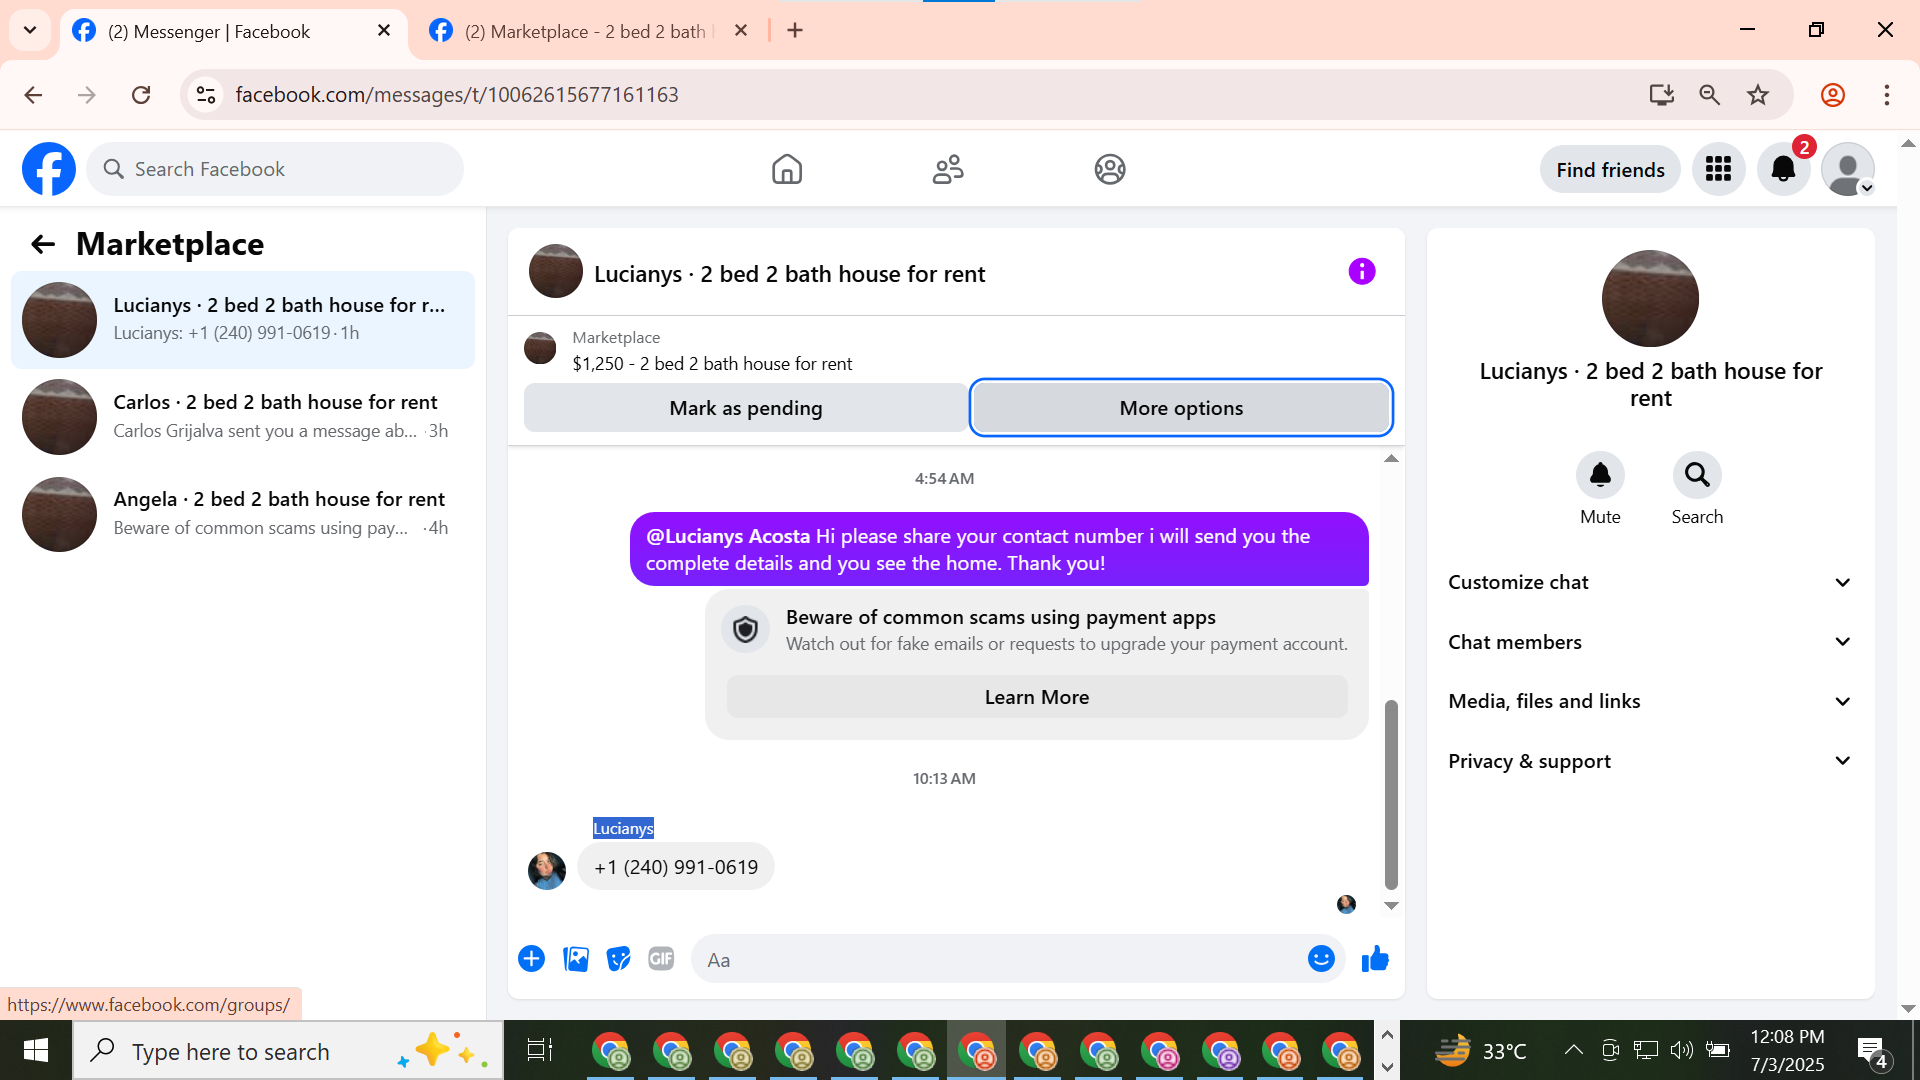Toggle conversation information purple icon
This screenshot has height=1080, width=1920.
pos(1361,271)
